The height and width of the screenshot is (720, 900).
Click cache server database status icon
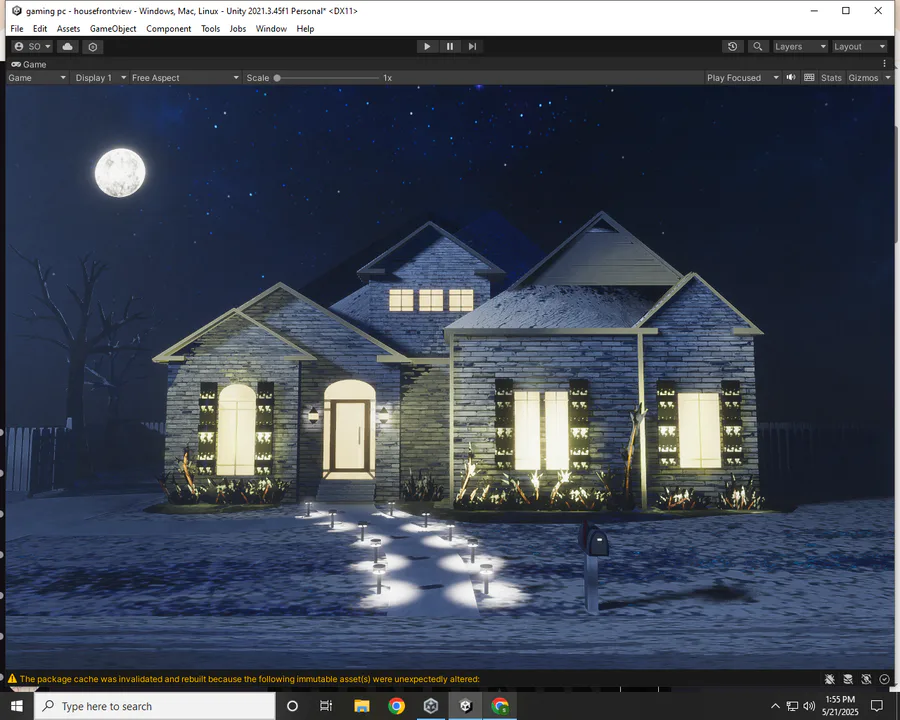tap(848, 679)
